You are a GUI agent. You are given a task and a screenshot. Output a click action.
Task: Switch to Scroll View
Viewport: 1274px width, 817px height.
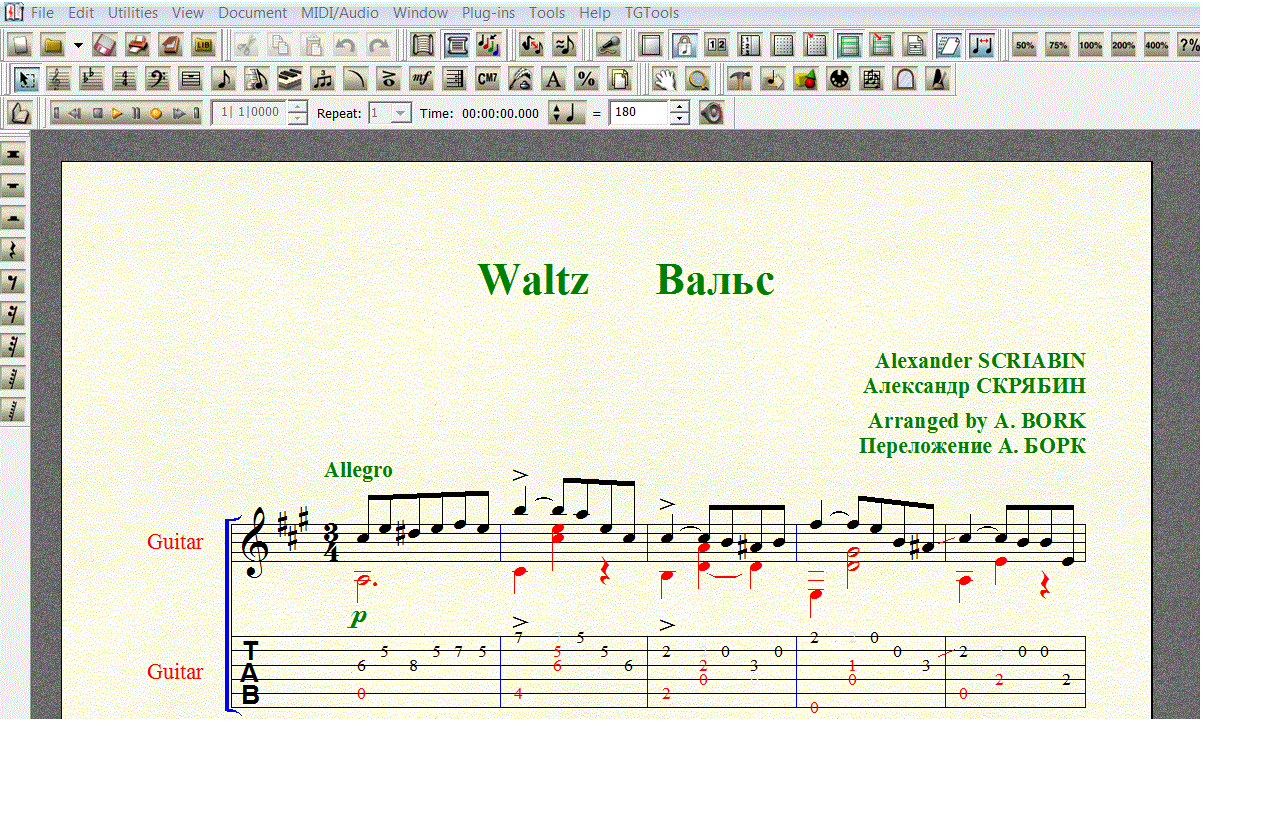pos(423,45)
